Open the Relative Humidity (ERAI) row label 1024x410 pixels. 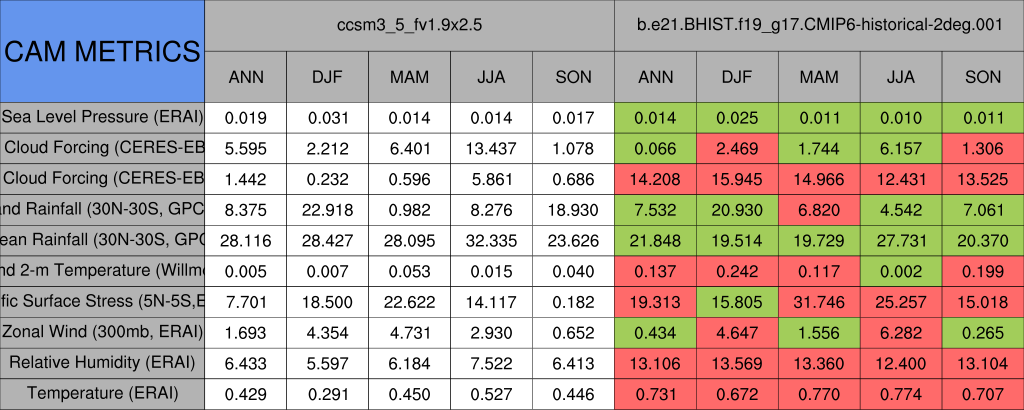click(x=102, y=363)
